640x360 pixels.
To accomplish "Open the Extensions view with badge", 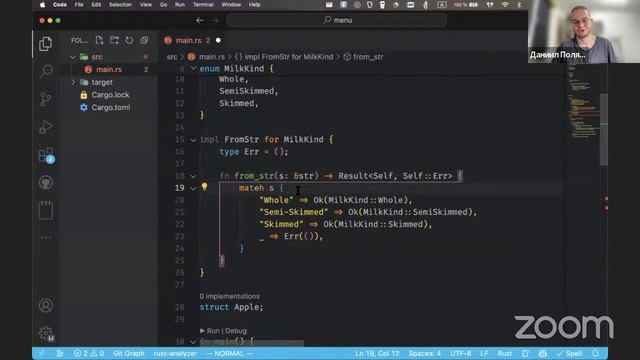I will pos(46,156).
